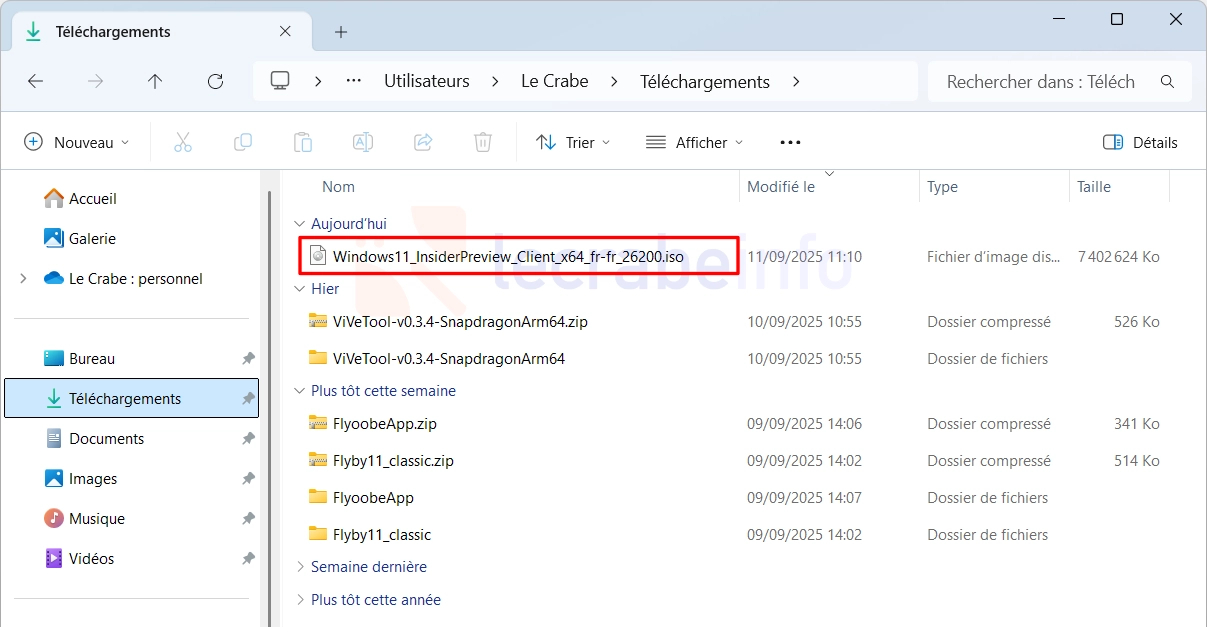Click Utilisateurs in the address bar
The image size is (1207, 627).
(427, 82)
